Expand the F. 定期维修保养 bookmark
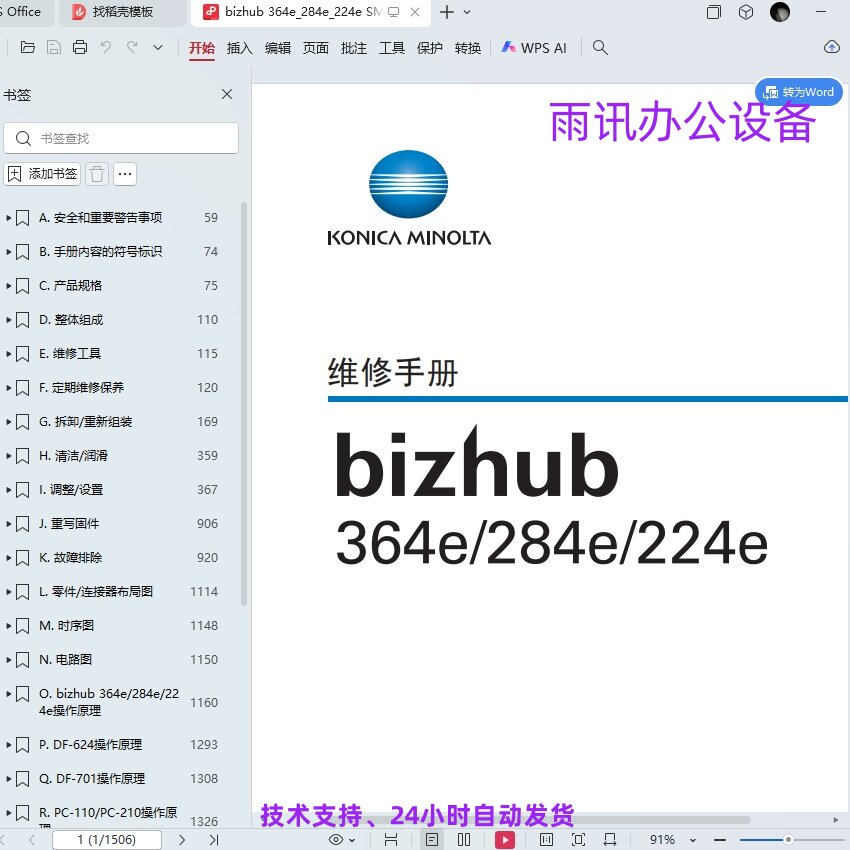 pos(8,388)
